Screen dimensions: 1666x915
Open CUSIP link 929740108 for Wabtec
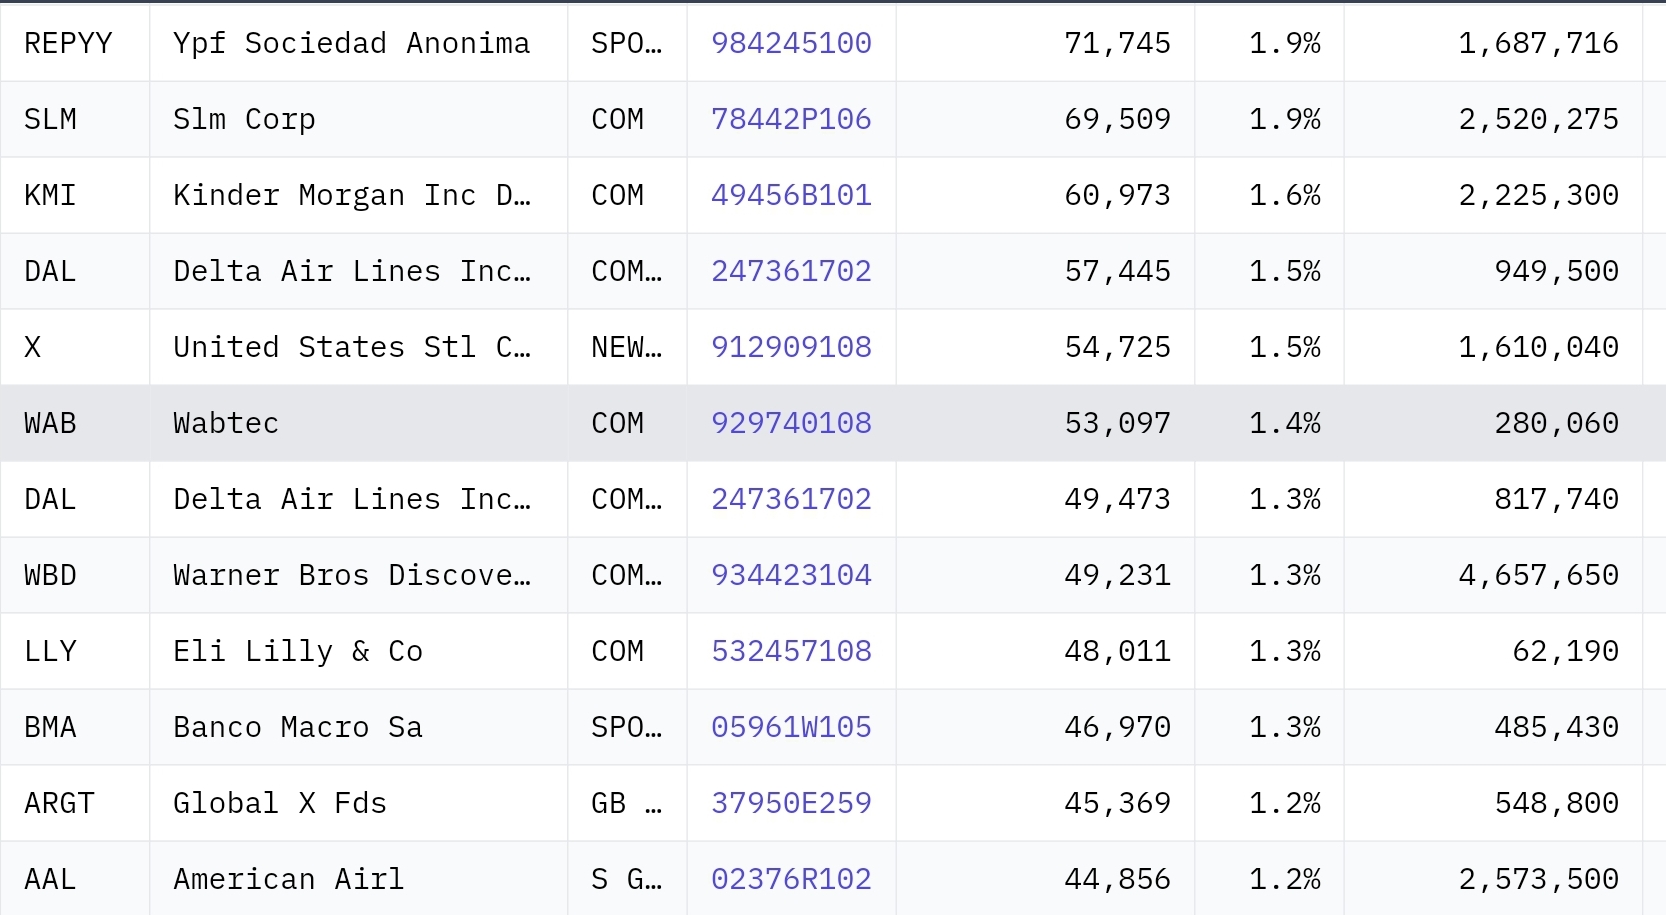click(x=791, y=423)
